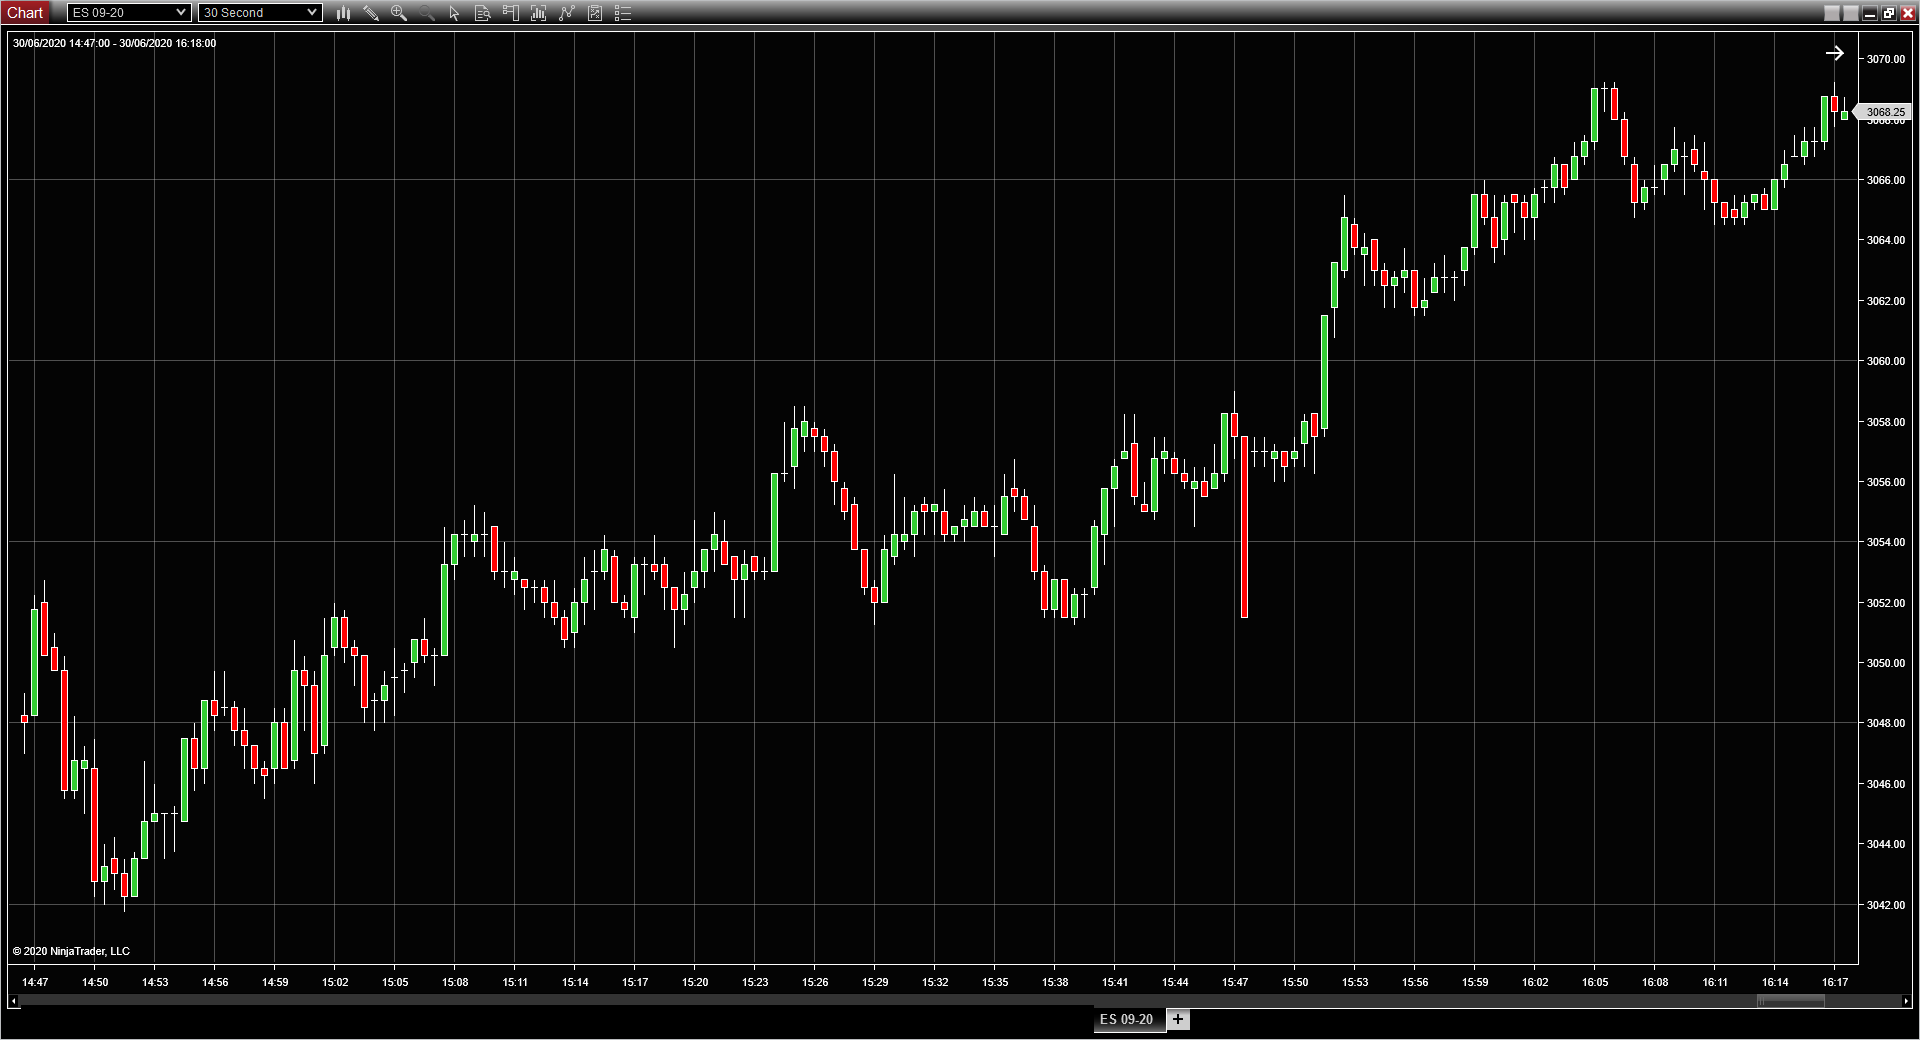Click the 3068.25 current price marker
1920x1040 pixels.
coord(1884,113)
